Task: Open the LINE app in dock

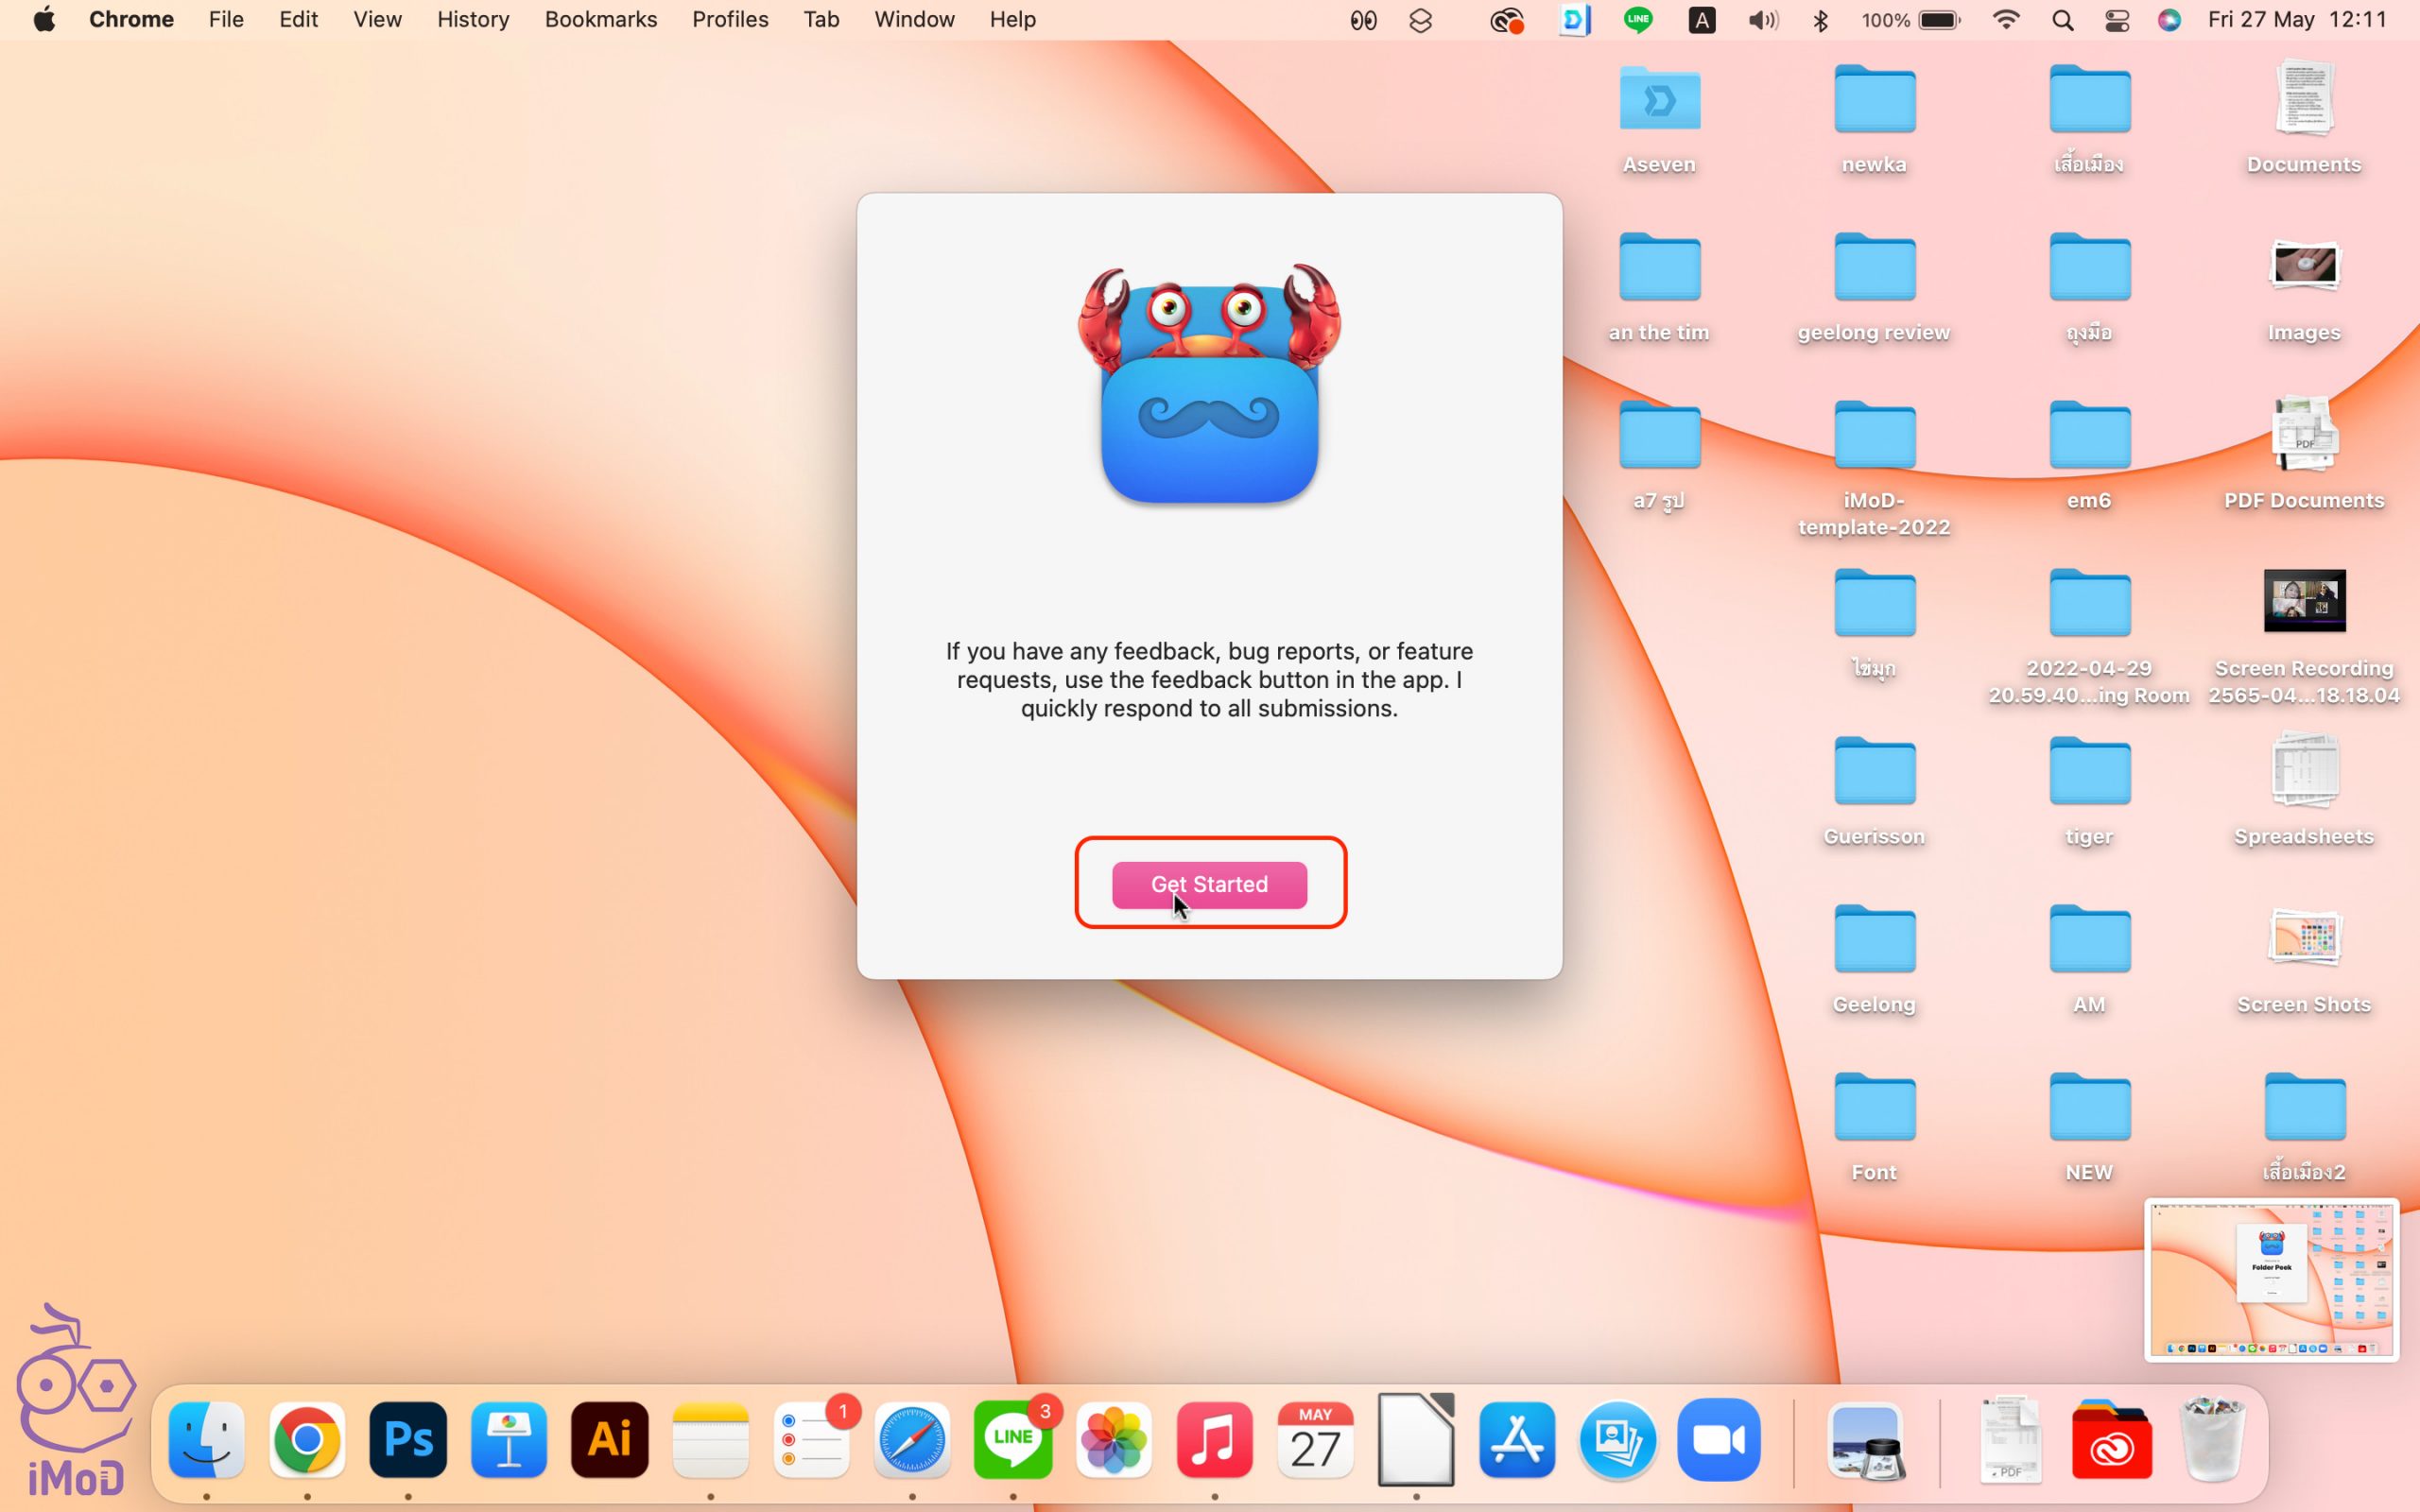Action: [x=1012, y=1440]
